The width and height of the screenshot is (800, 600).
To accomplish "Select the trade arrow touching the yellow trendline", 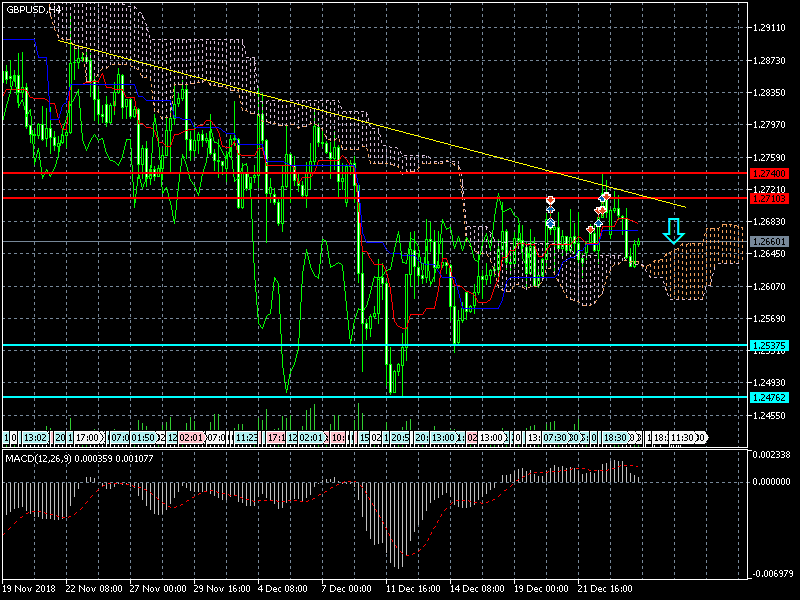I will [605, 197].
